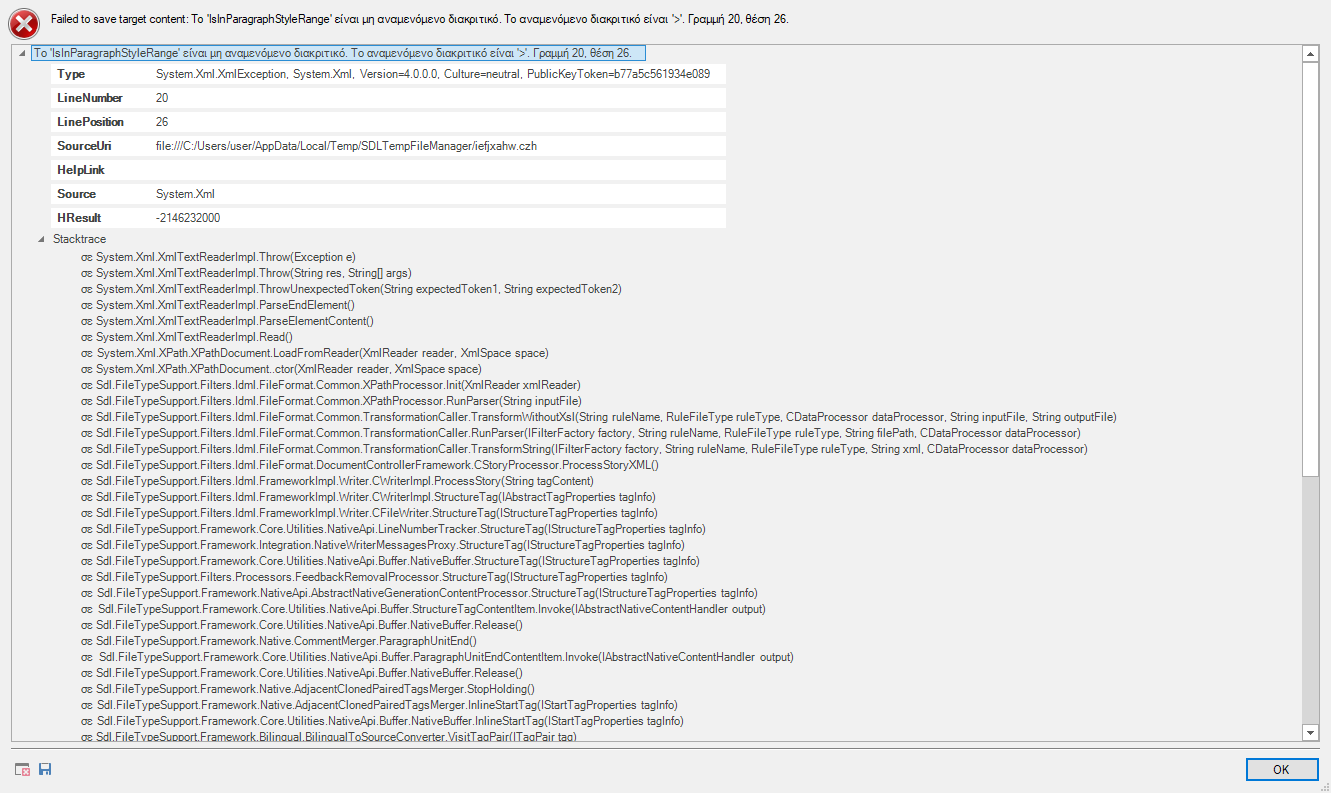Select the CWriterImpl.StructureTag stack line

(x=368, y=497)
